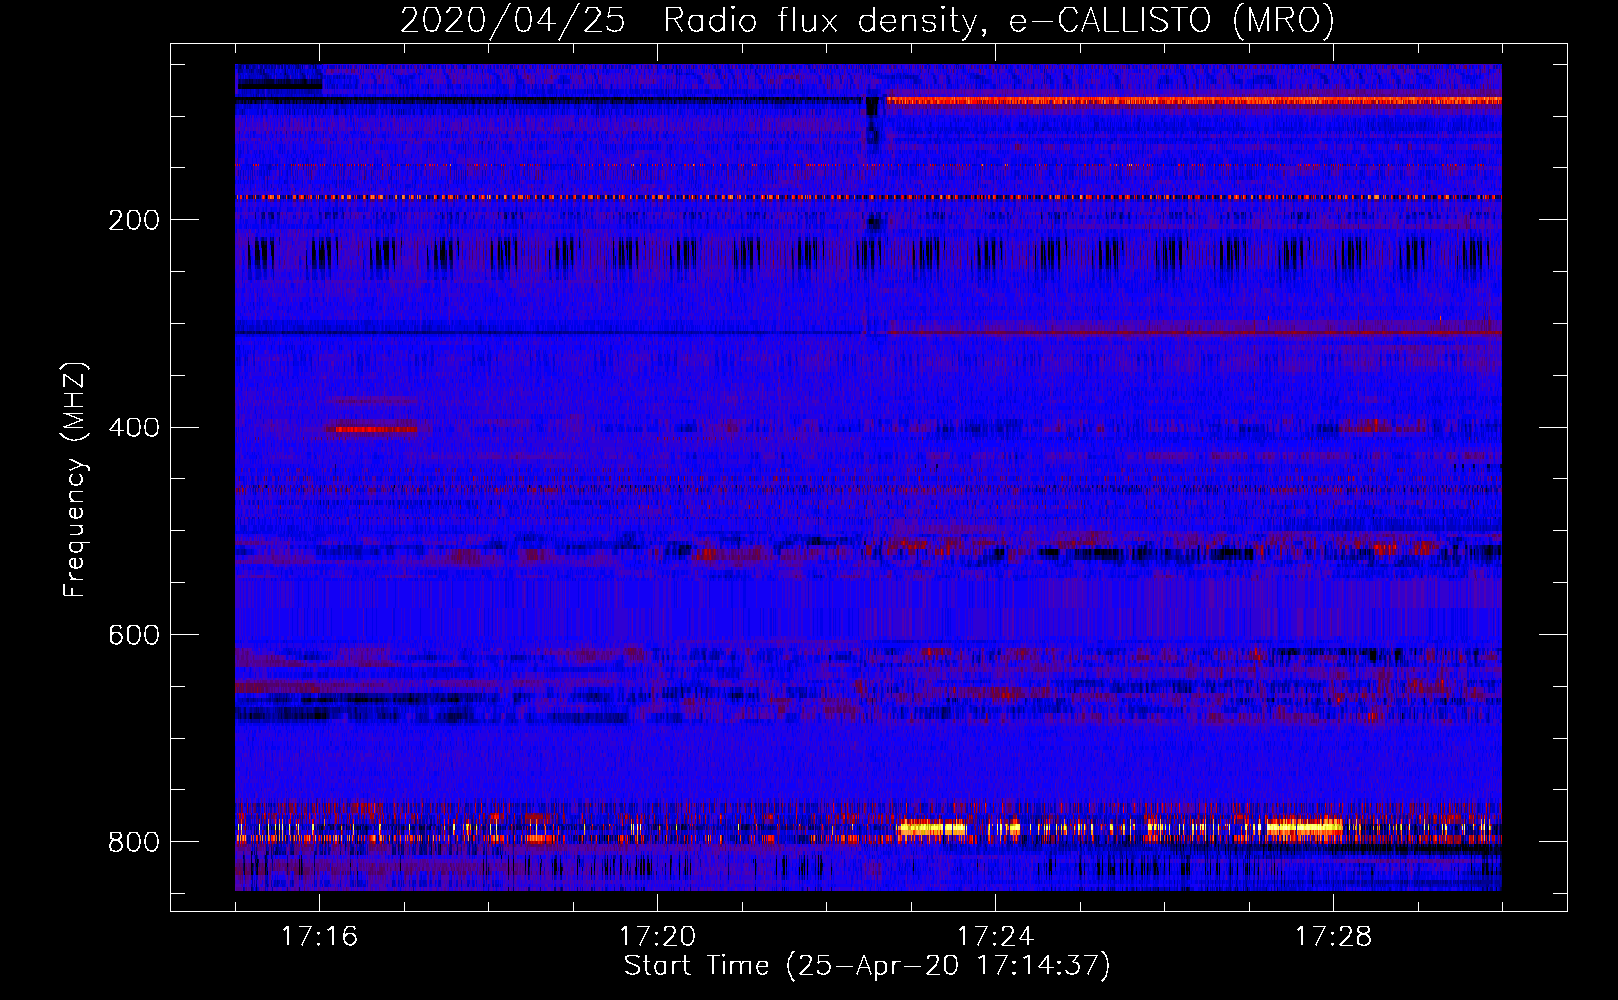
Task: Click the 17:28 time tick label
Action: point(1333,937)
